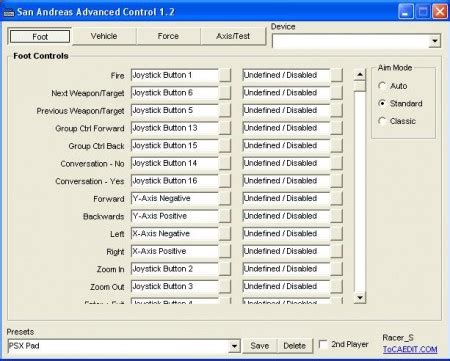Switch to the Force tab
The image size is (450, 361).
point(168,36)
